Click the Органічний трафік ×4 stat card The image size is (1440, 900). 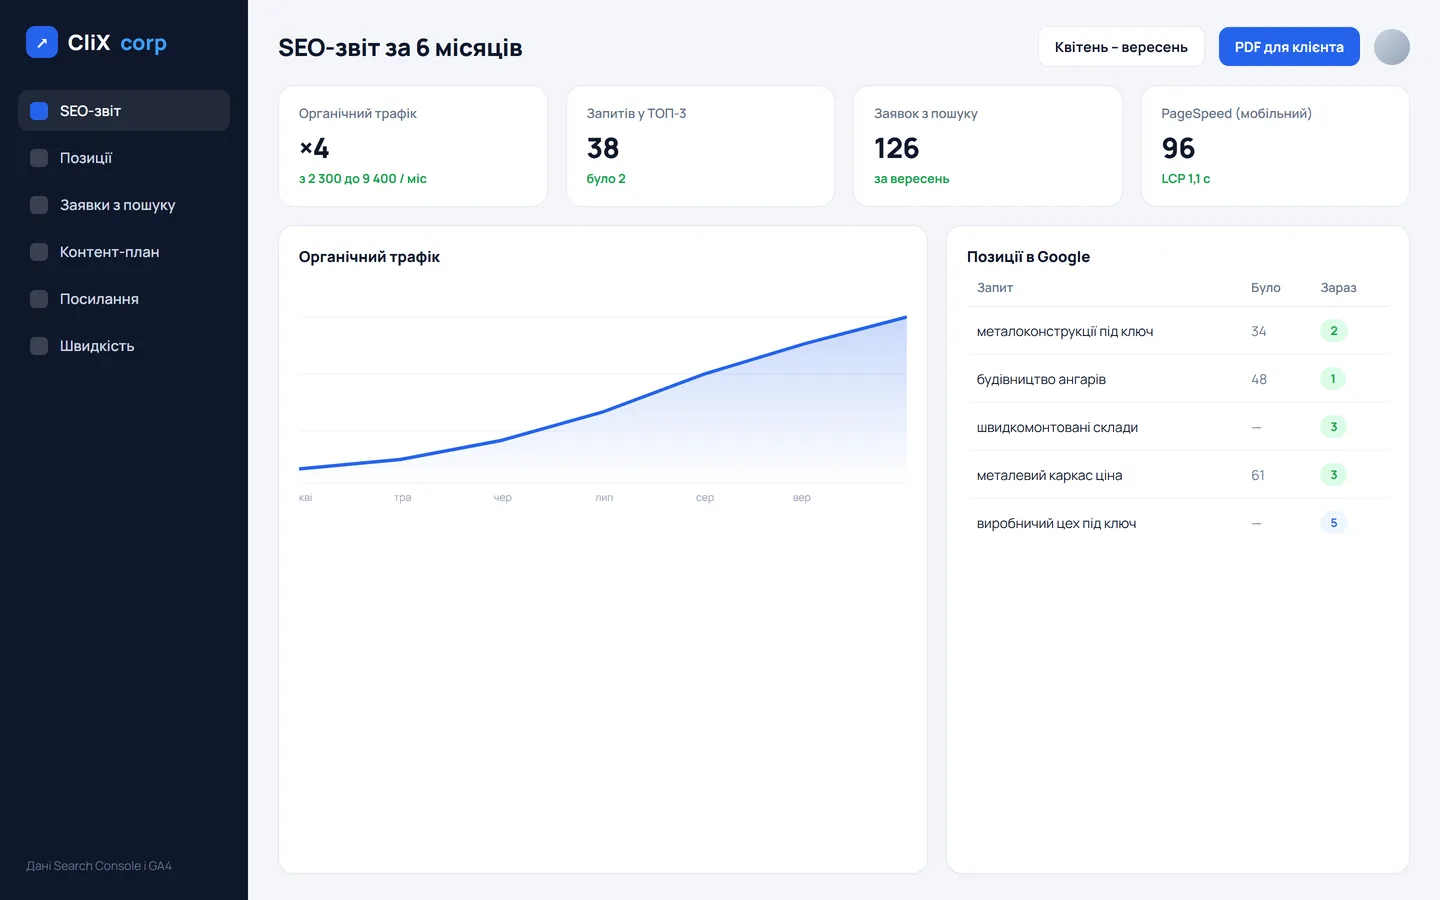tap(413, 146)
